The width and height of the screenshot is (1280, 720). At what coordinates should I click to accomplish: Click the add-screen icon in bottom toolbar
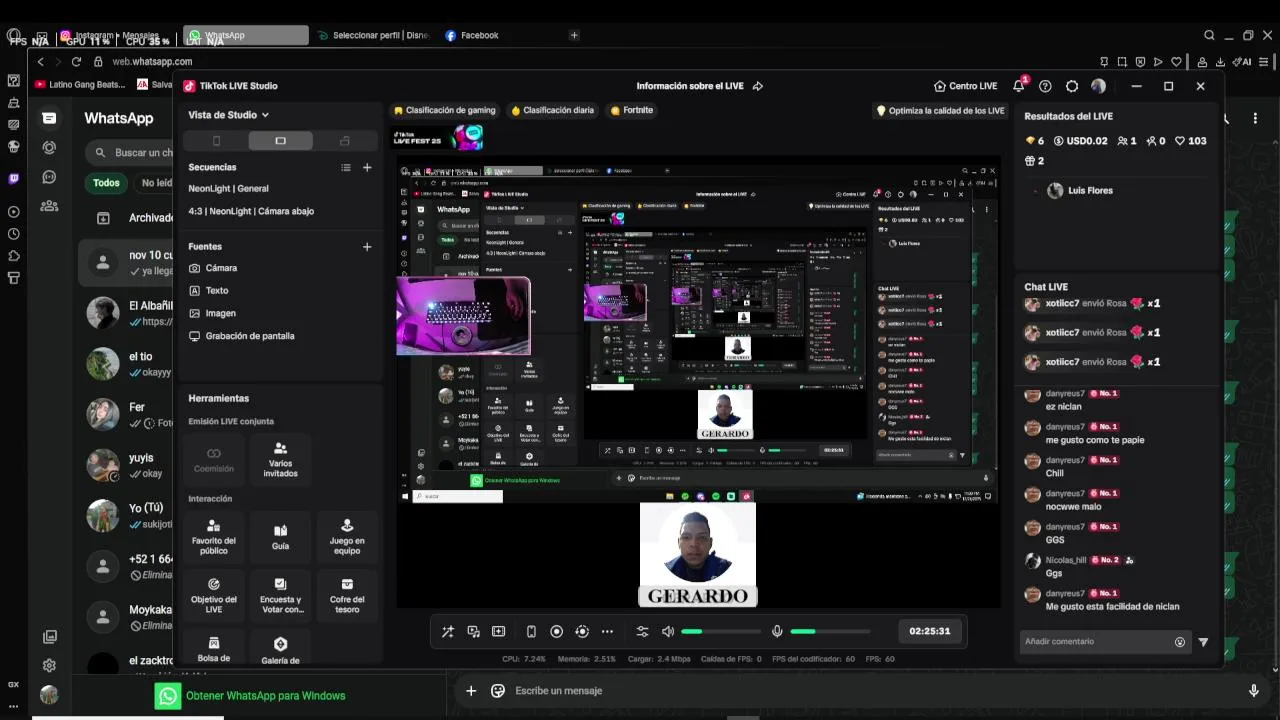pos(499,631)
